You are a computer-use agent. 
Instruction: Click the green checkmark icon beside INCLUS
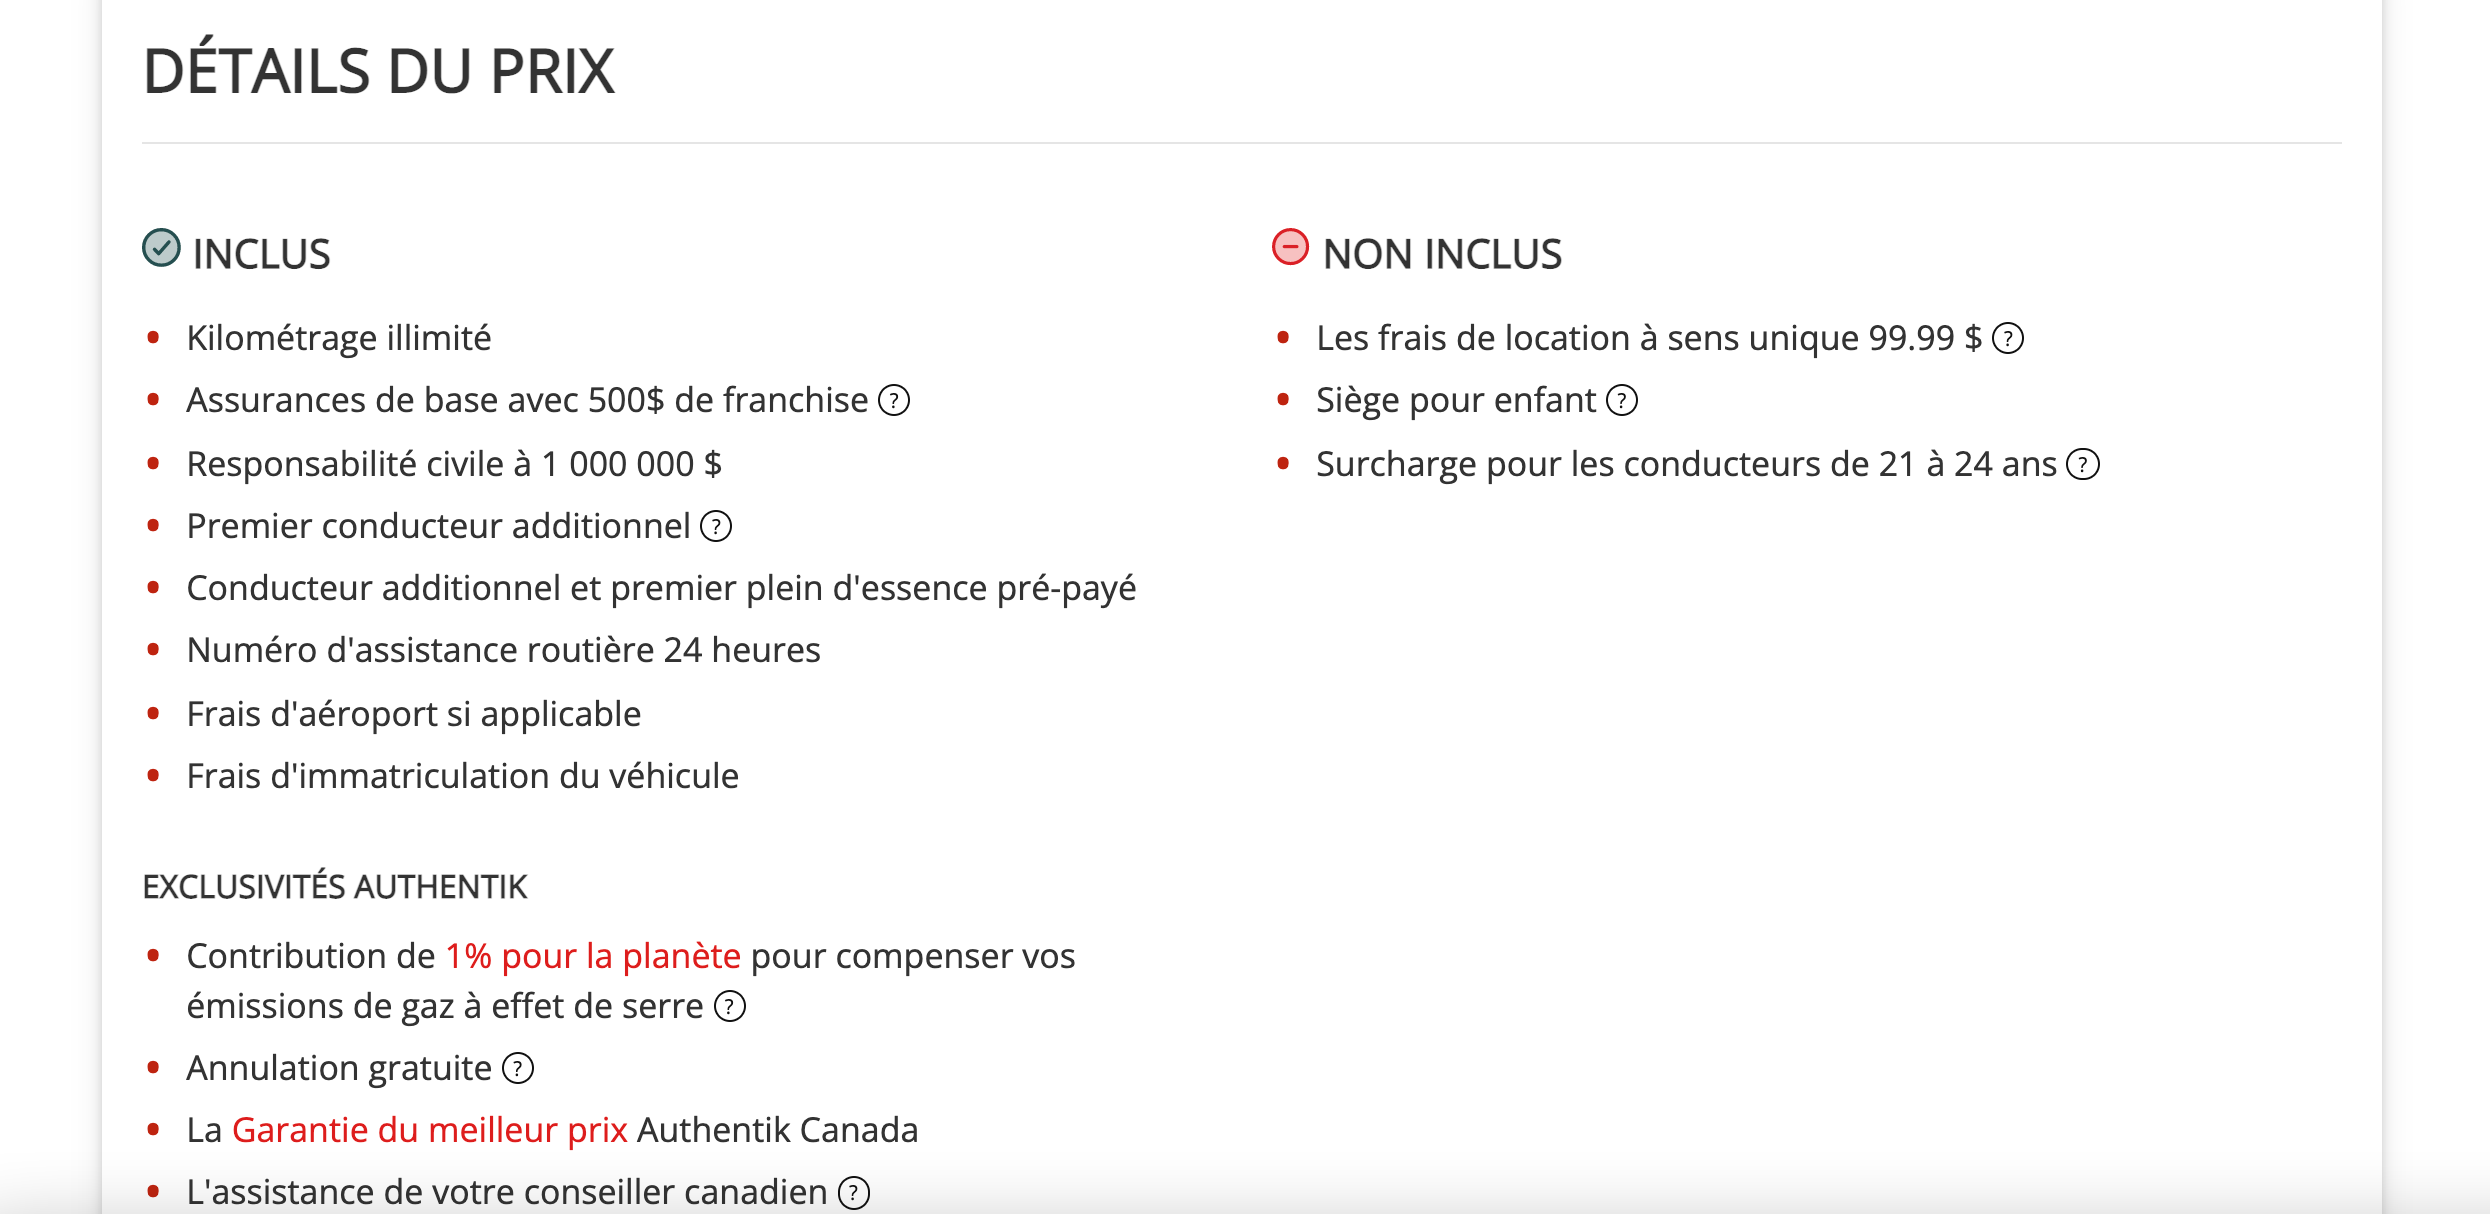pyautogui.click(x=161, y=248)
